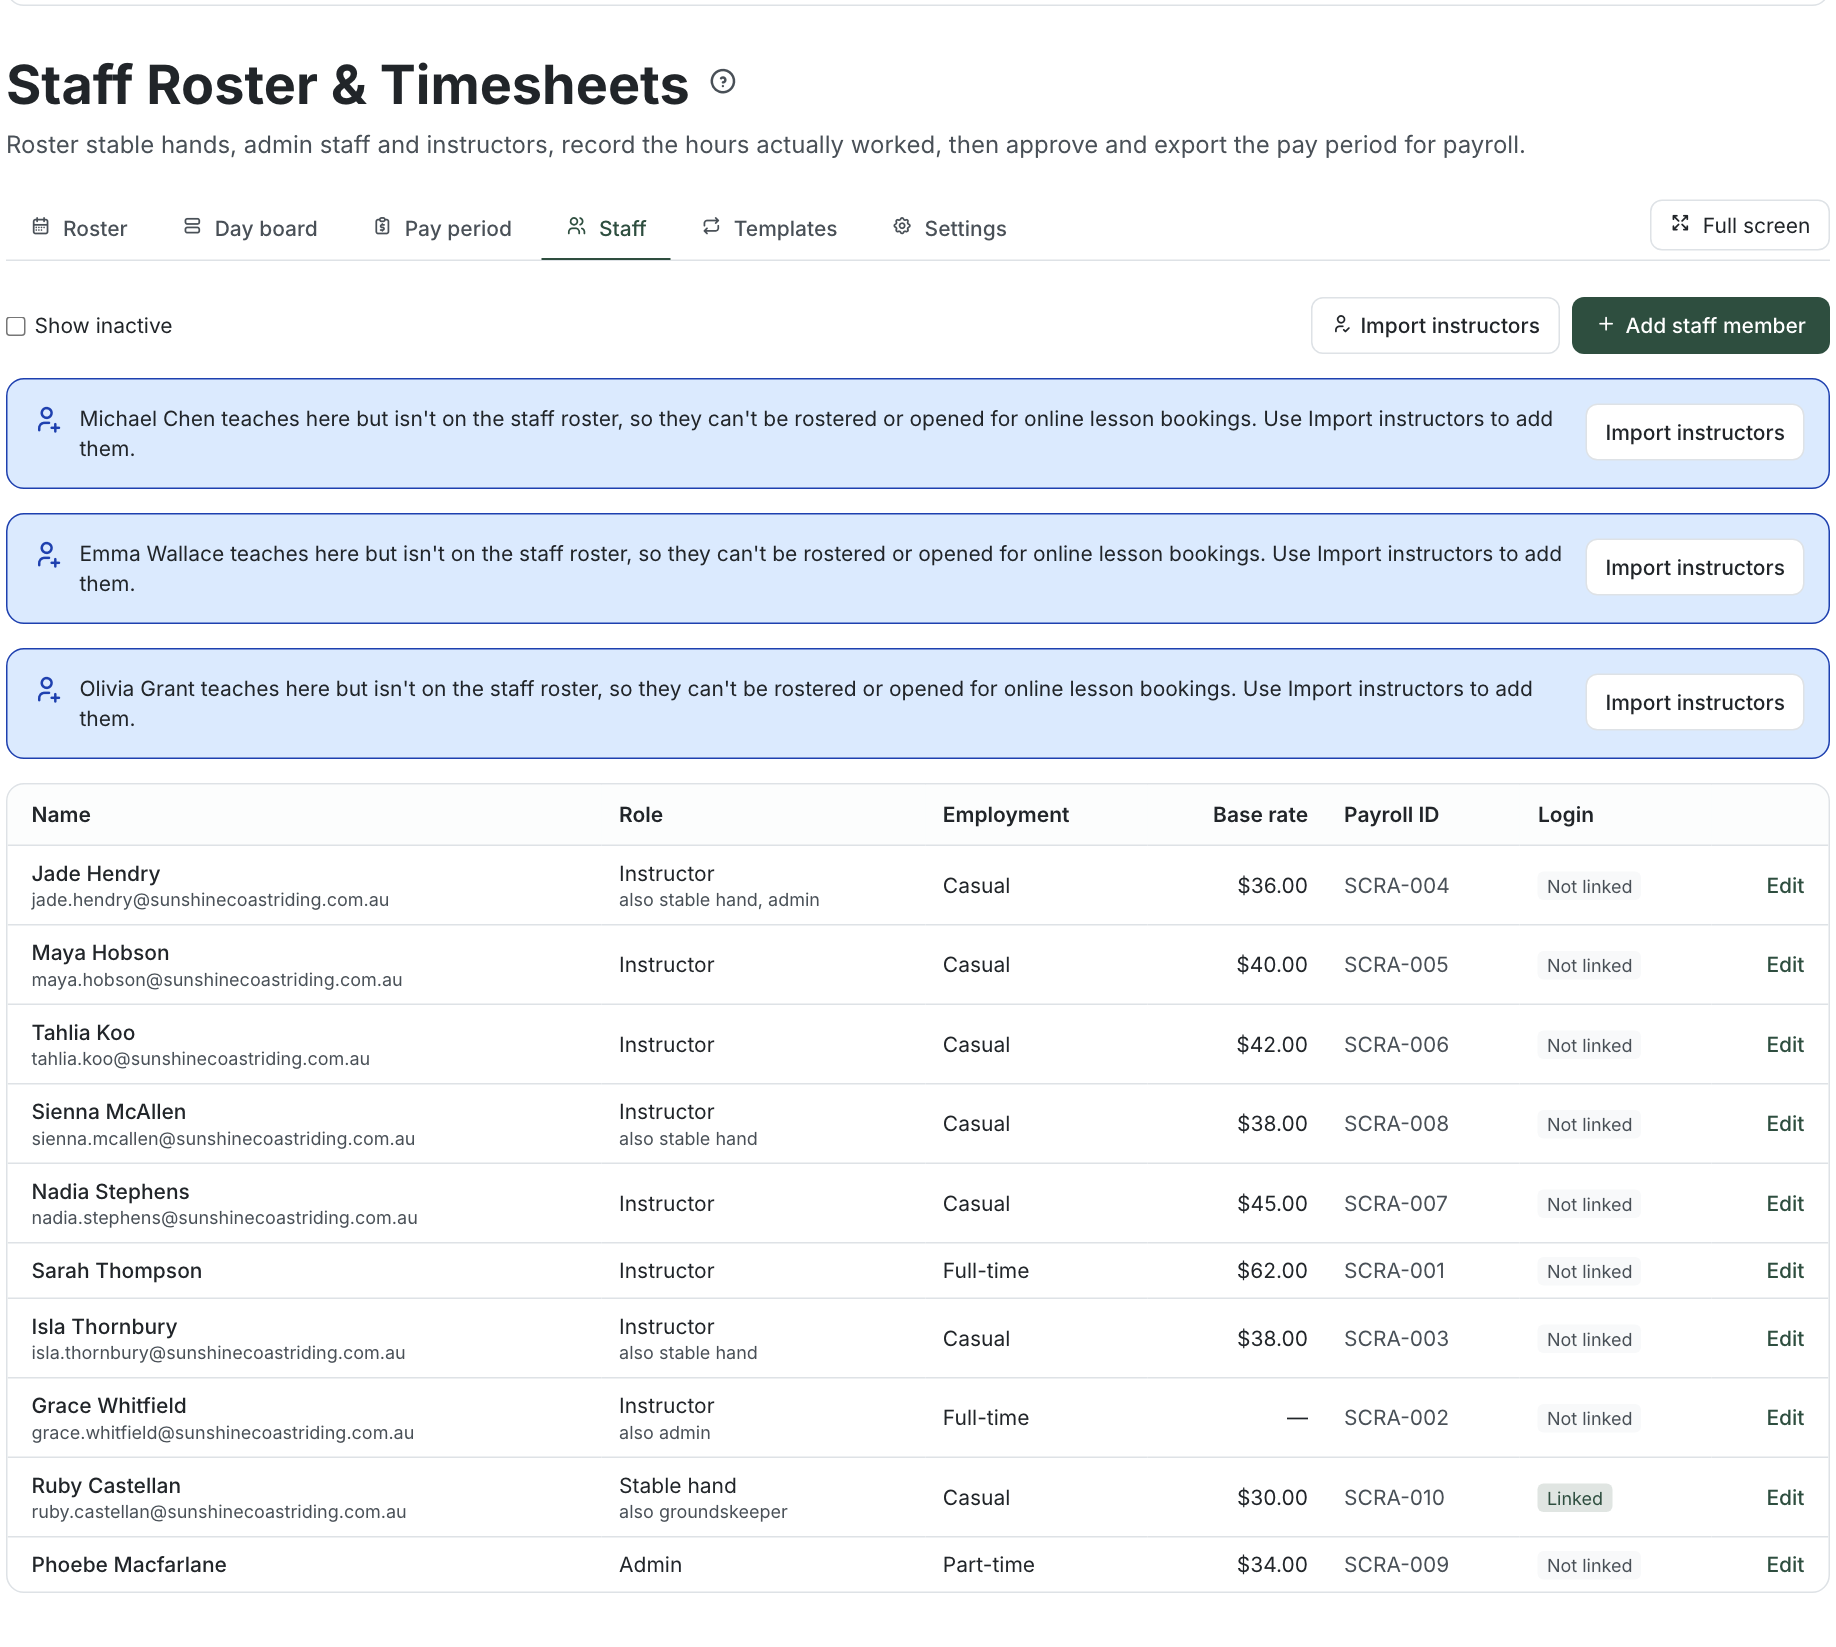Click Not linked badge for Phoebe Macfarlane
The image size is (1836, 1647).
pos(1589,1565)
